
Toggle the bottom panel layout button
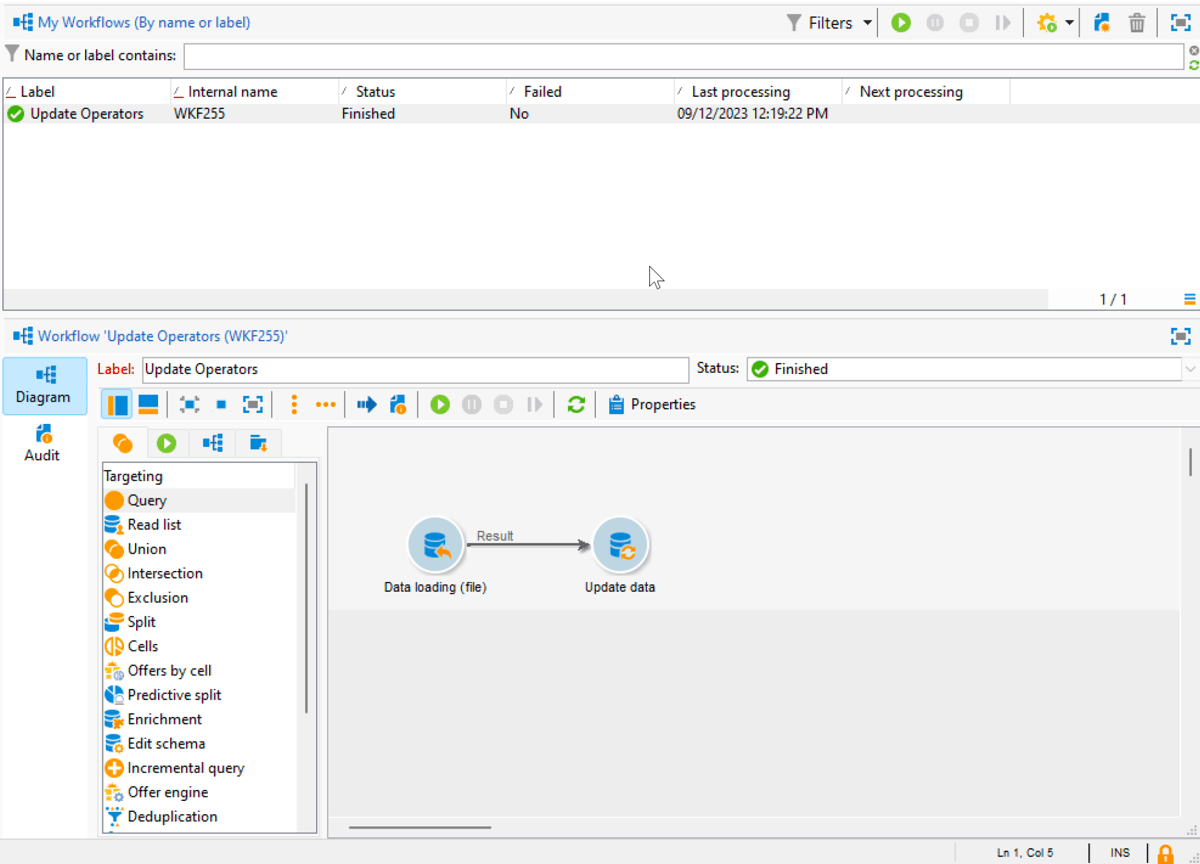point(148,404)
